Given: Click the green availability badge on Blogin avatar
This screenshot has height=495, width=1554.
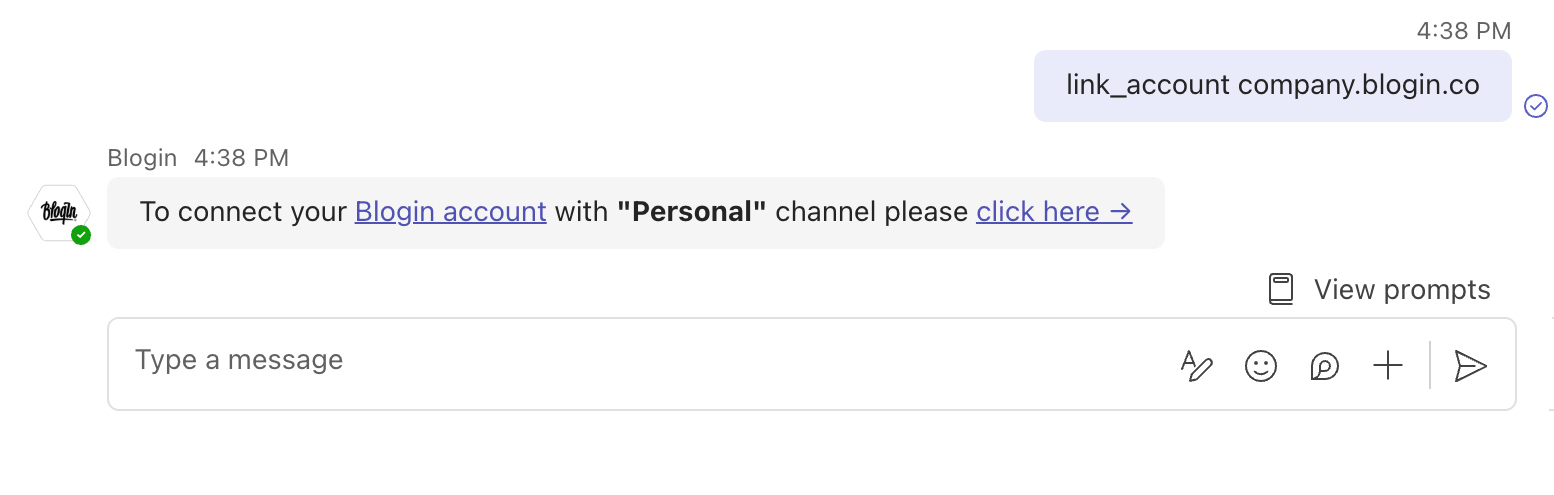Looking at the screenshot, I should (x=81, y=235).
